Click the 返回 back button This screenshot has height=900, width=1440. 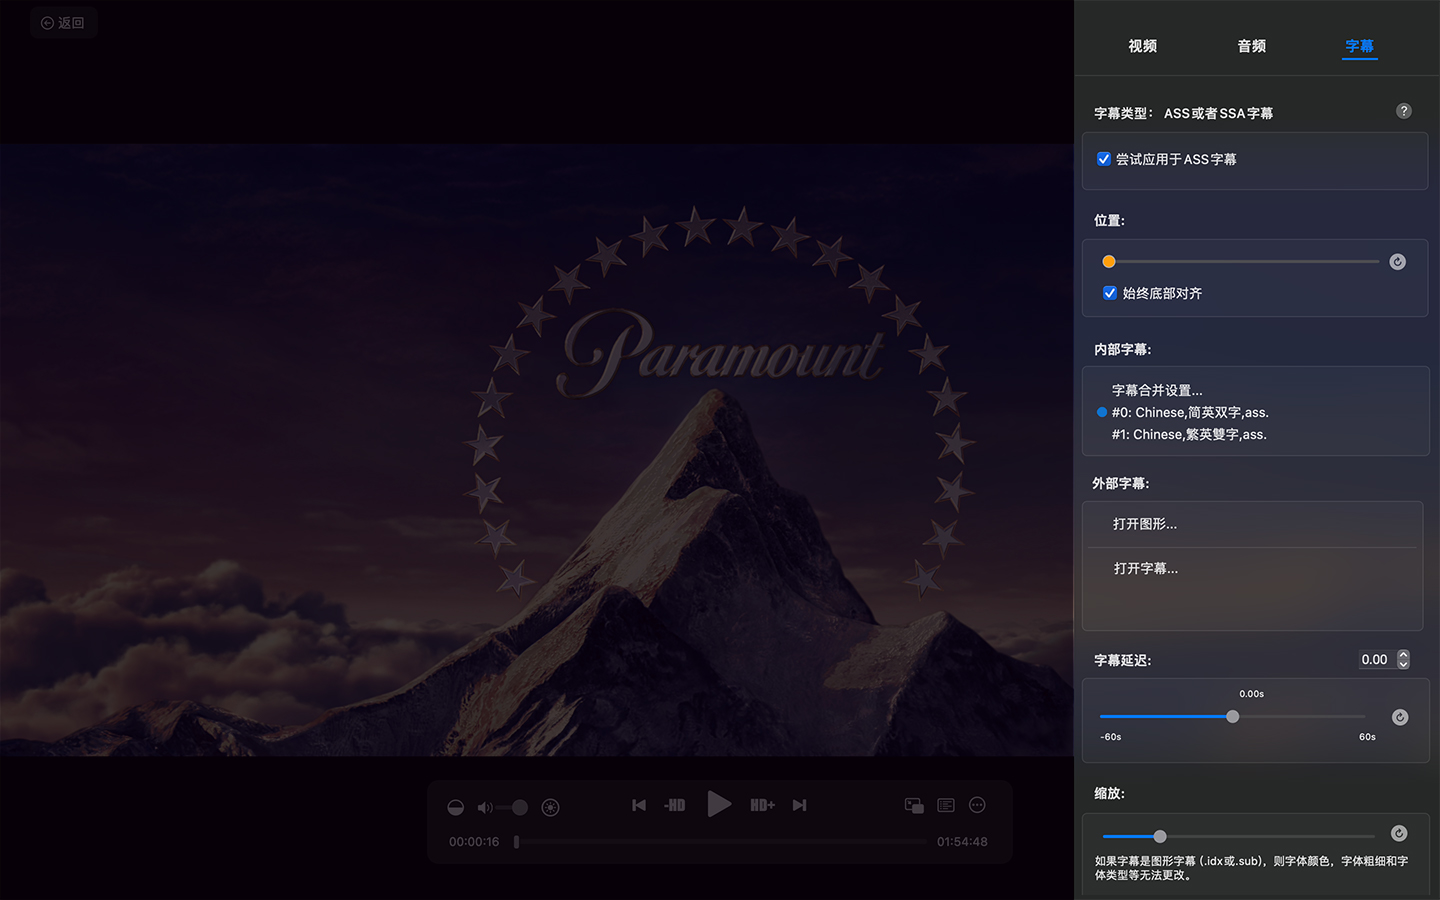[63, 22]
